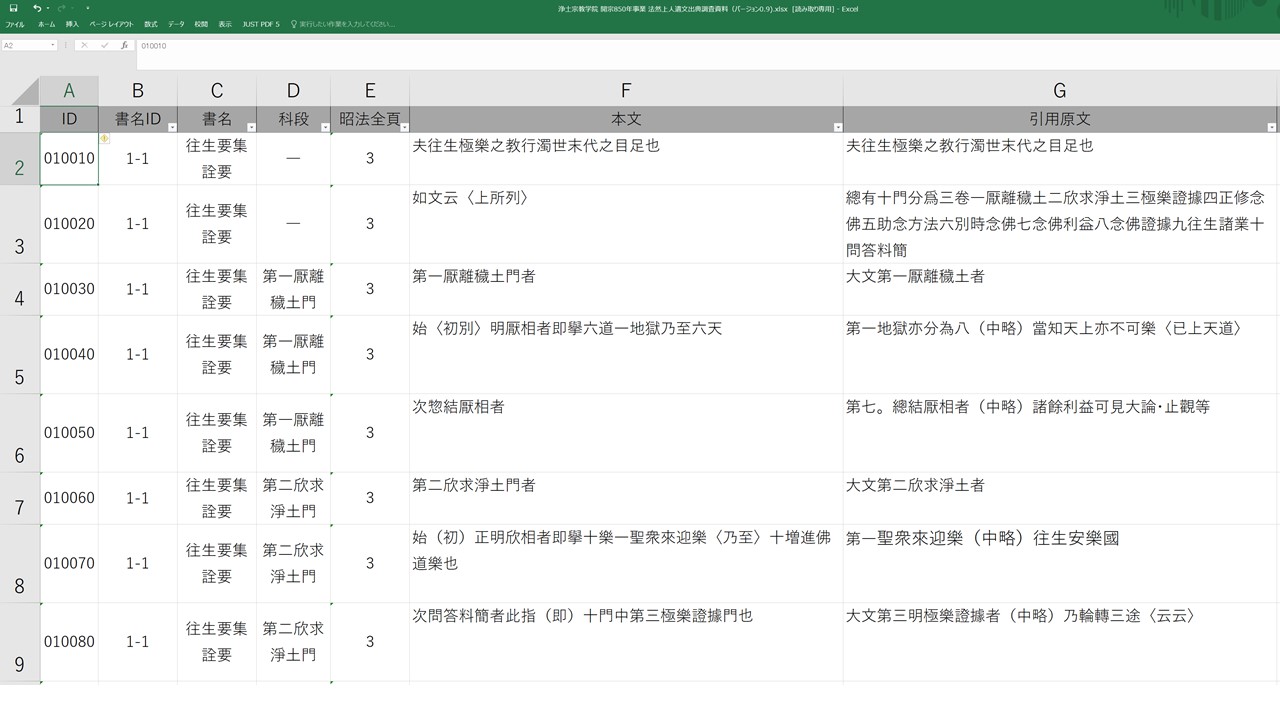Open the 書名ID filter dropdown

(172, 127)
